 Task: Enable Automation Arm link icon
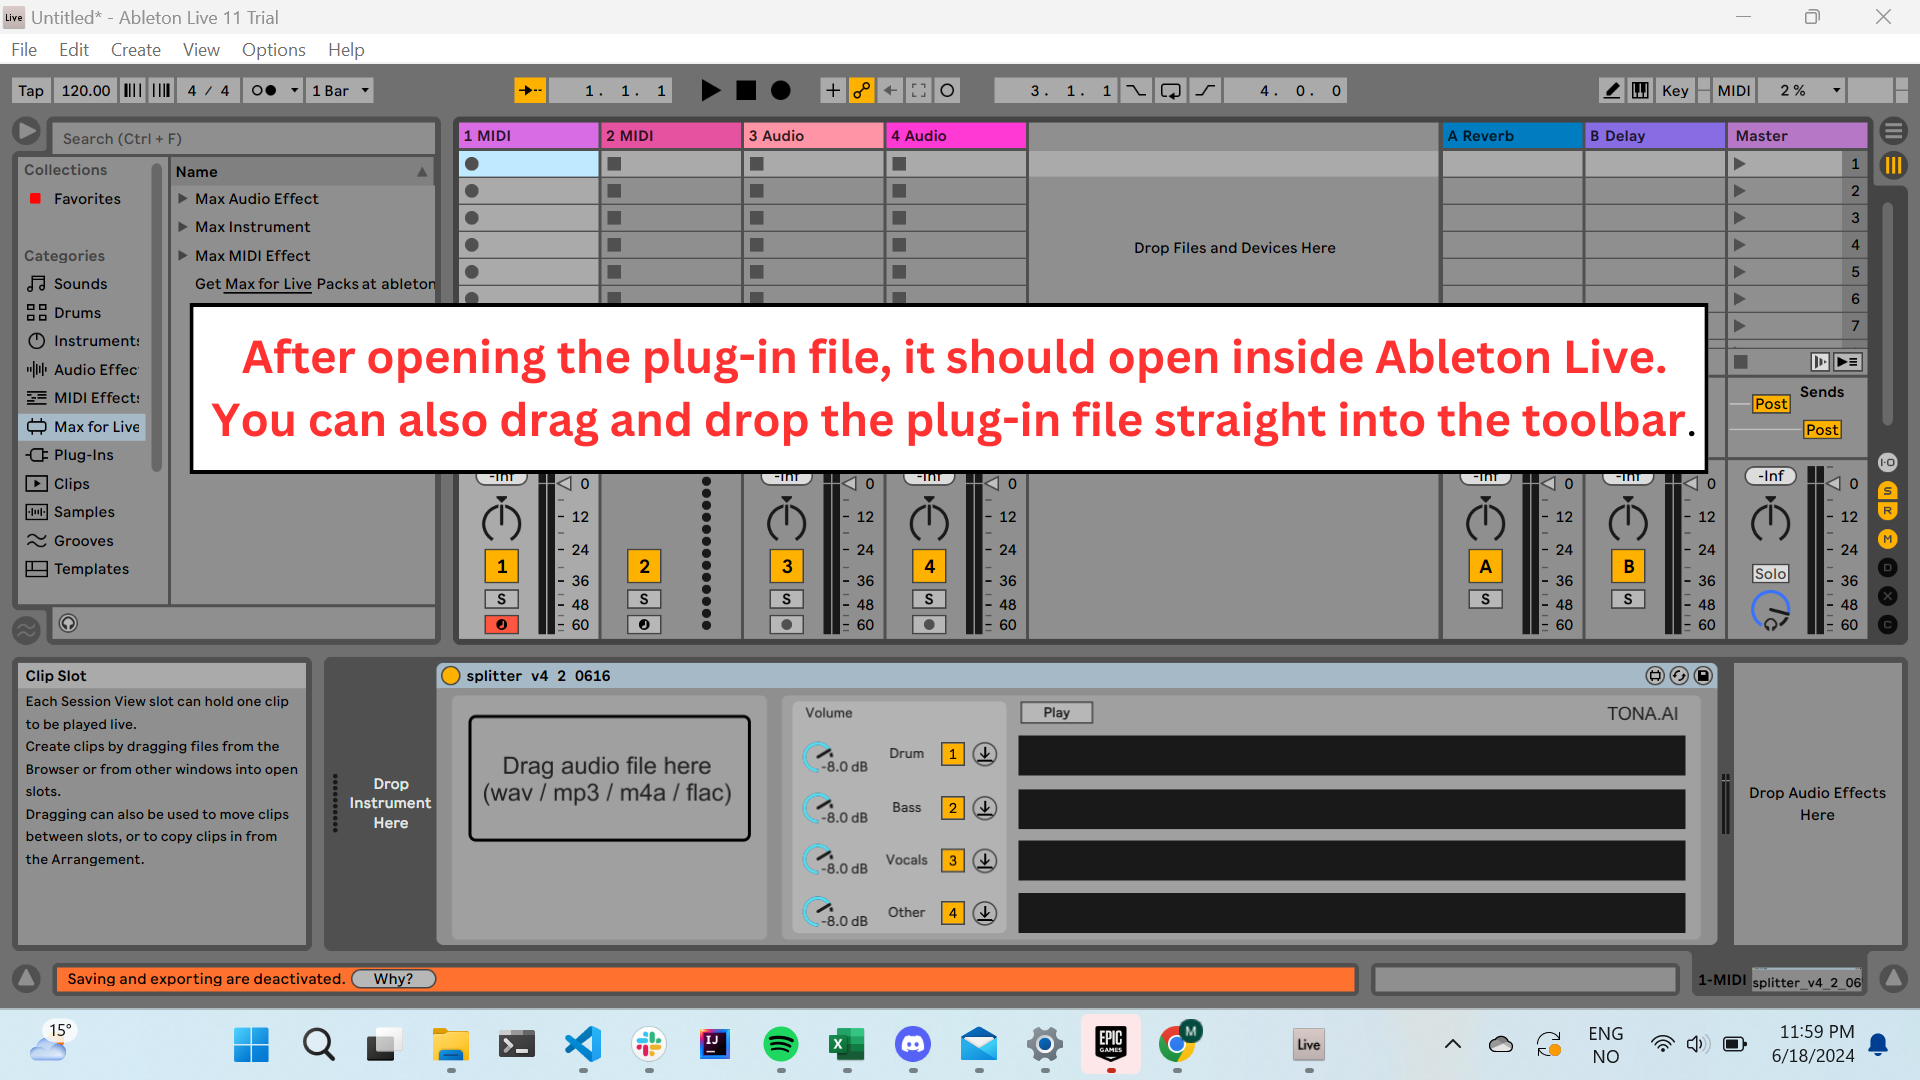click(861, 90)
